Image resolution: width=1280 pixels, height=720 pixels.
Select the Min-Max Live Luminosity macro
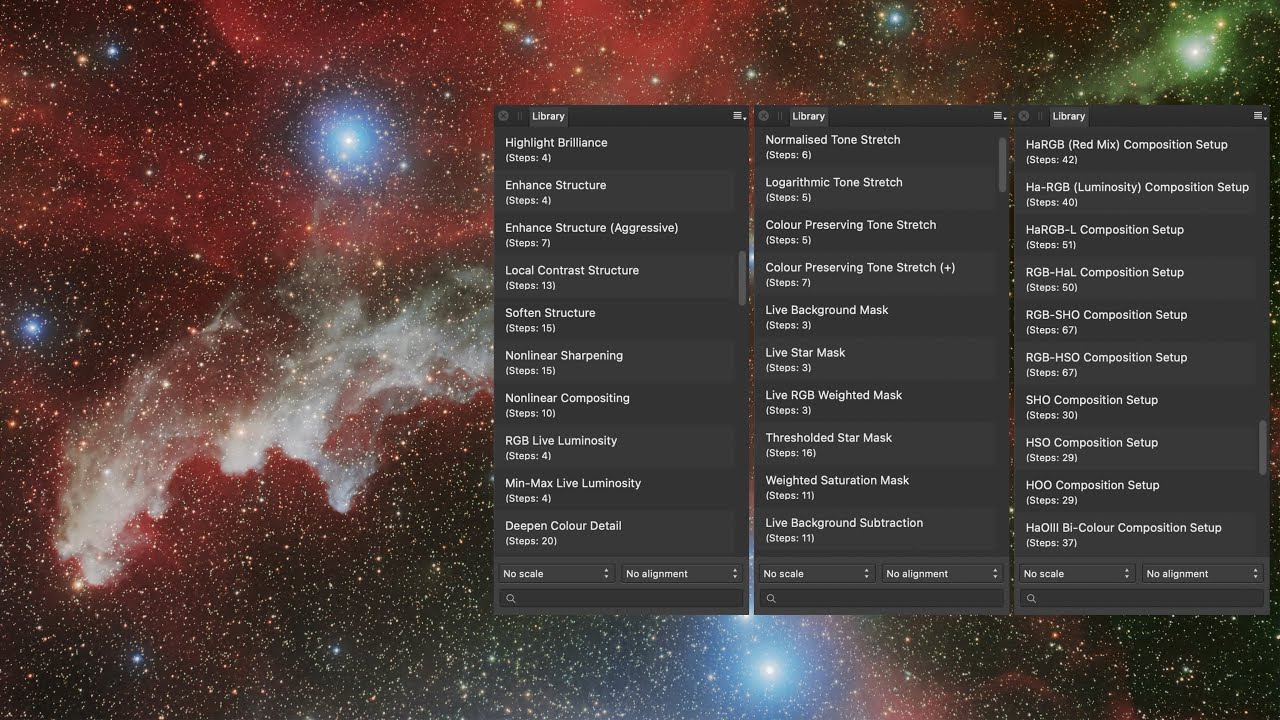point(615,489)
